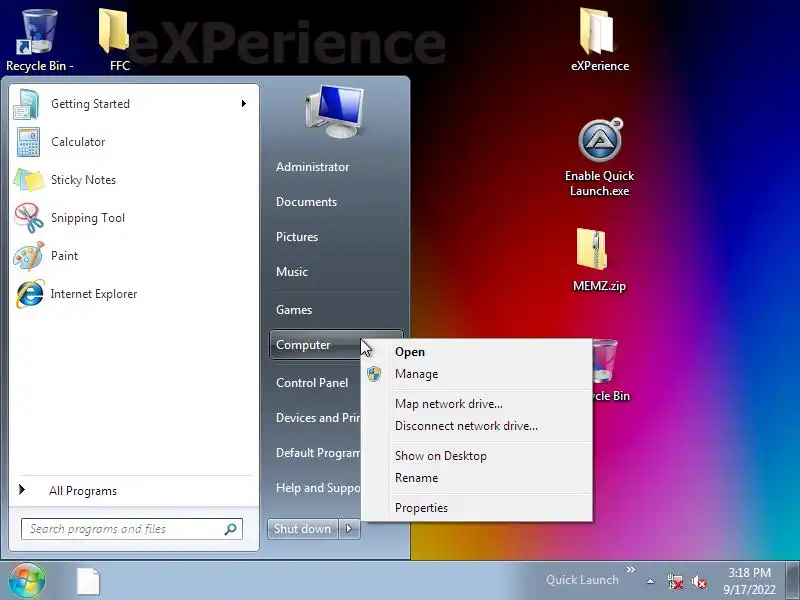Show hidden tray icons arrow
The height and width of the screenshot is (600, 800).
click(x=651, y=581)
